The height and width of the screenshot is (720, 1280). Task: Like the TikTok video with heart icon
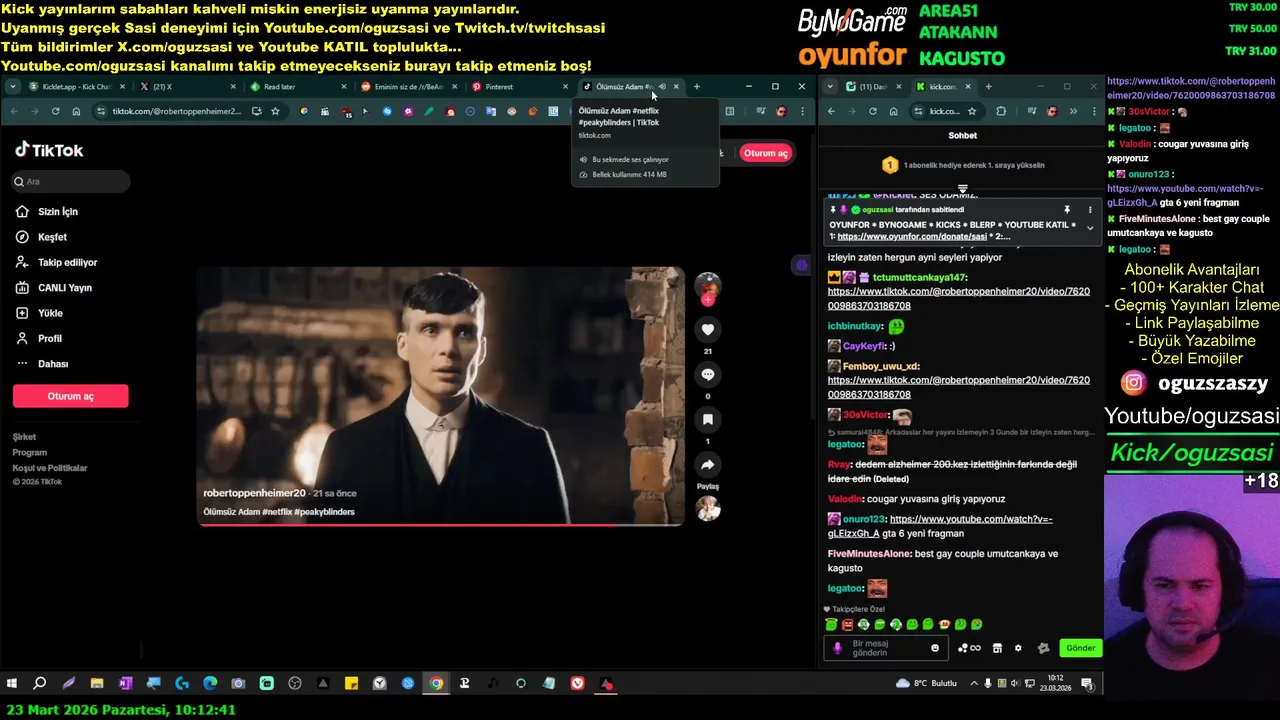click(707, 329)
